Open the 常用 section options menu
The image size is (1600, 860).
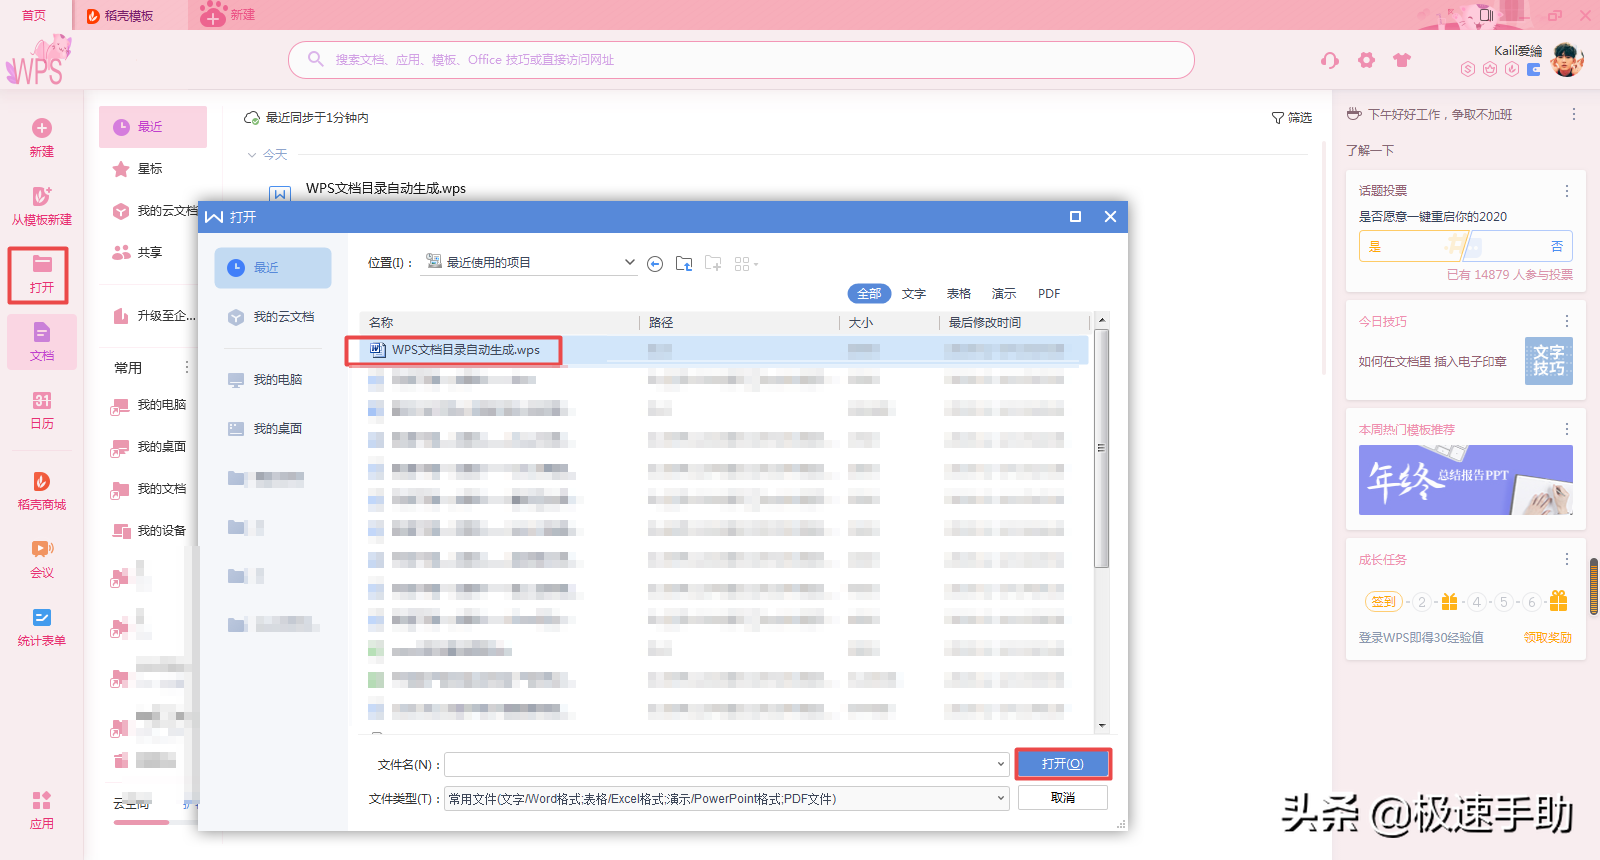coord(186,368)
